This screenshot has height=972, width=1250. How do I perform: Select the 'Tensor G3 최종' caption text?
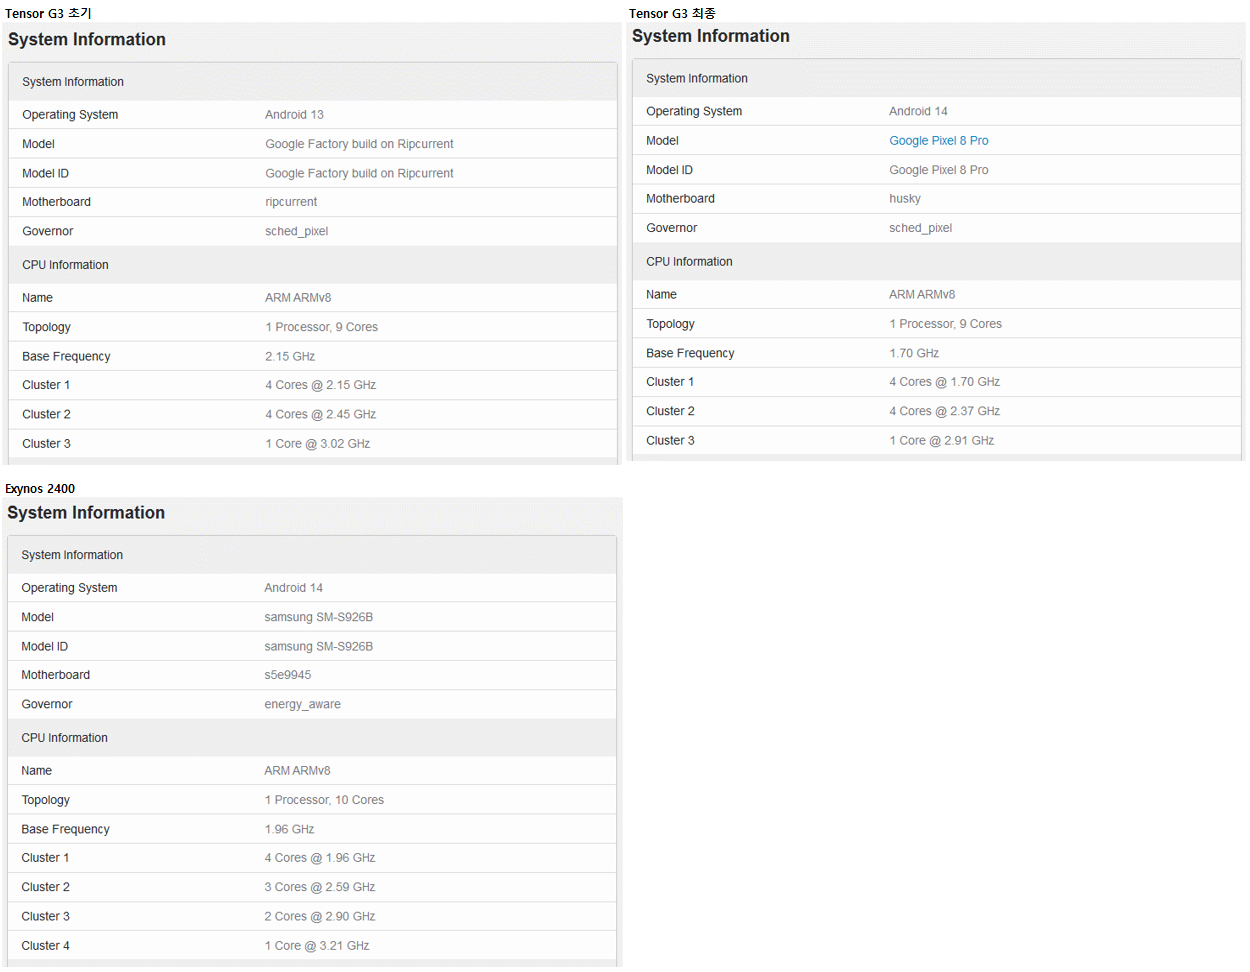point(672,14)
